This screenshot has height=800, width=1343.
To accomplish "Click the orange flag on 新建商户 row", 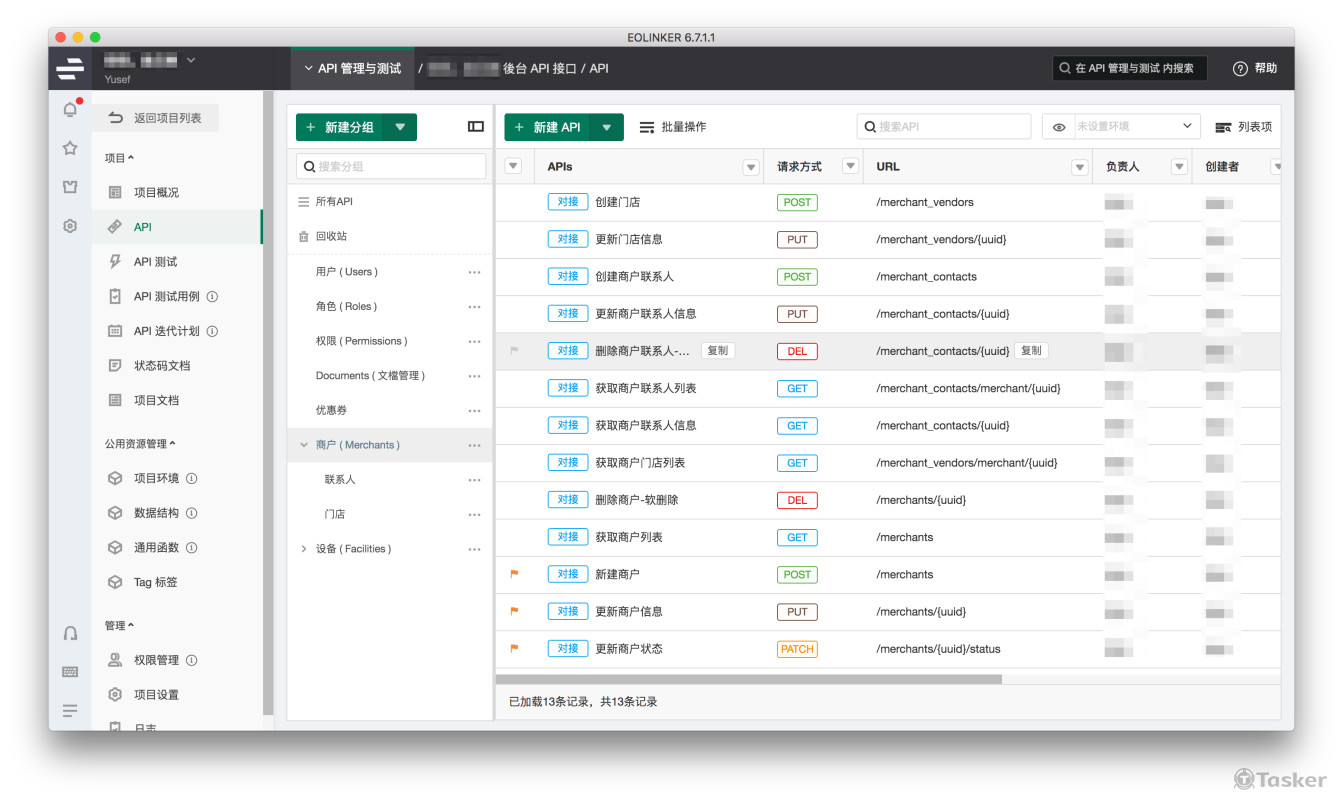I will [x=515, y=574].
